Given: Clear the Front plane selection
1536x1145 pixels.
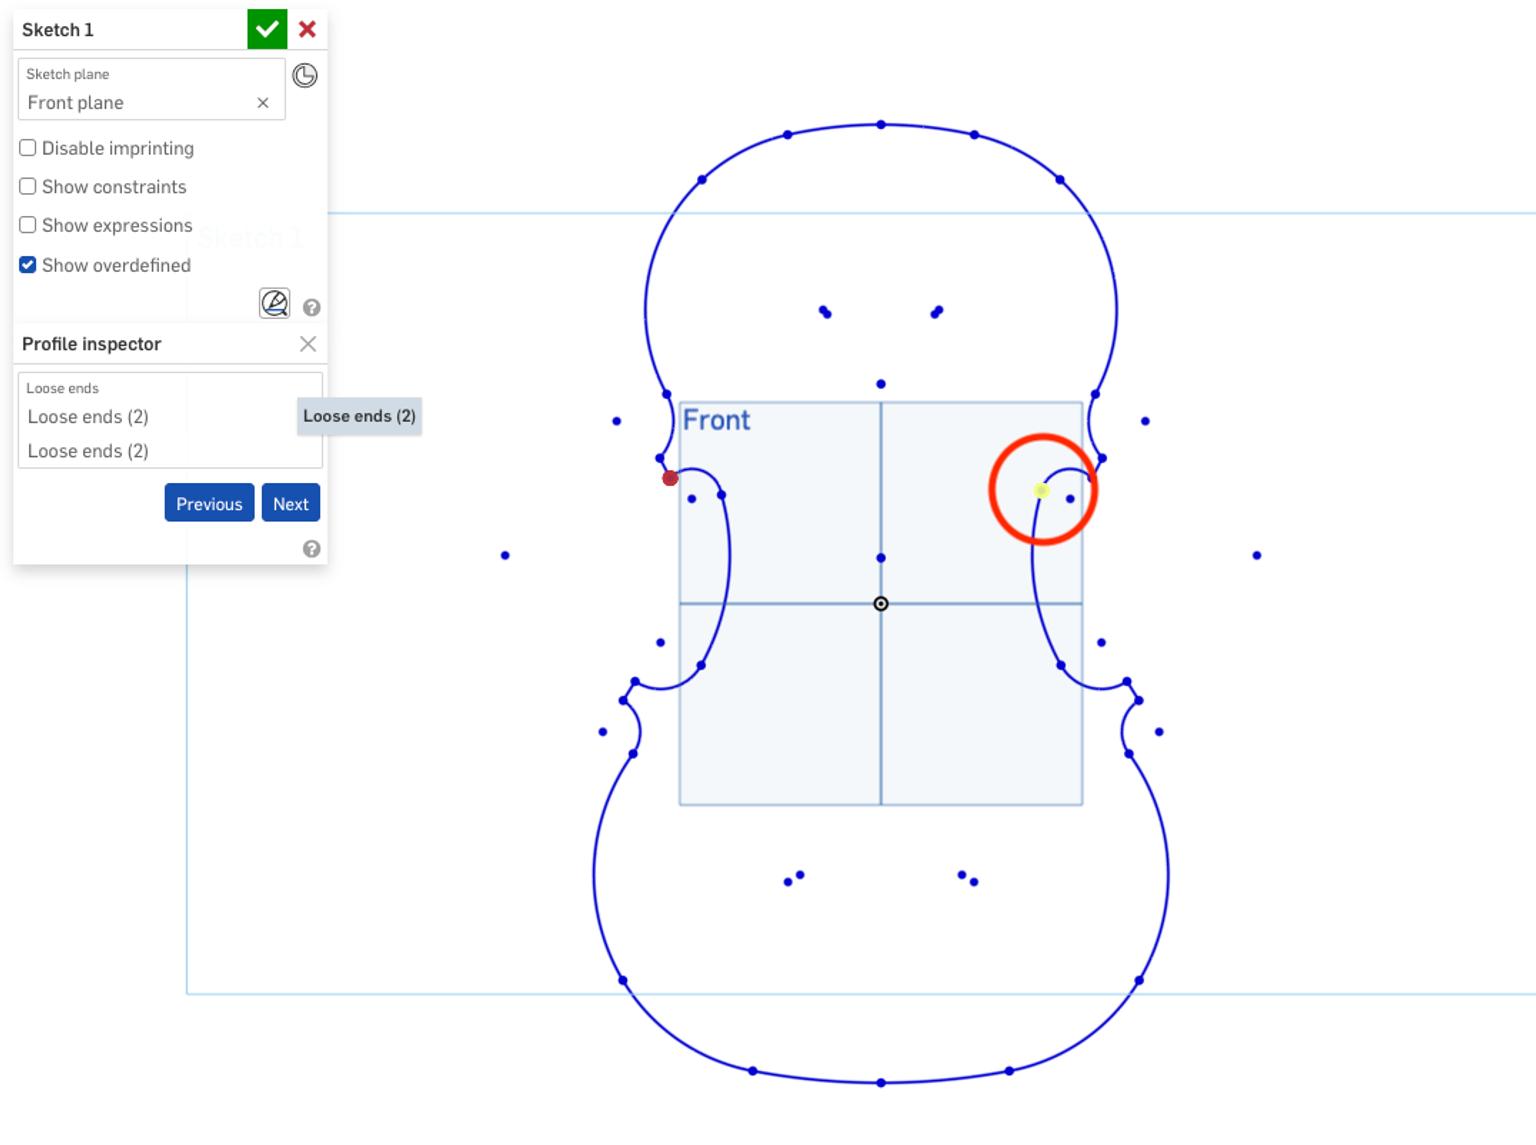Looking at the screenshot, I should [263, 102].
